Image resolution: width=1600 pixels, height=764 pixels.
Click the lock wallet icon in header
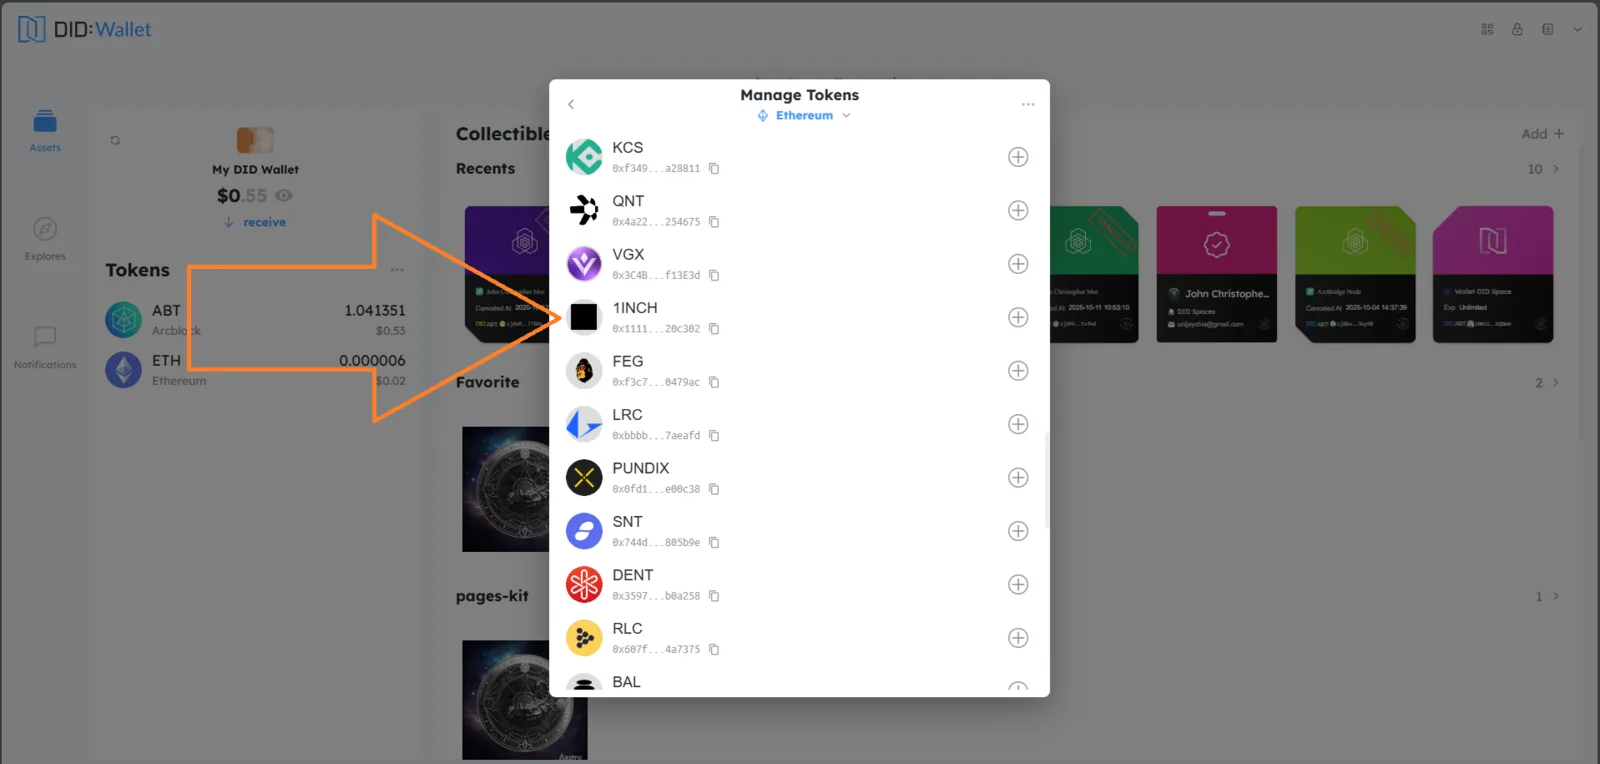click(1517, 30)
